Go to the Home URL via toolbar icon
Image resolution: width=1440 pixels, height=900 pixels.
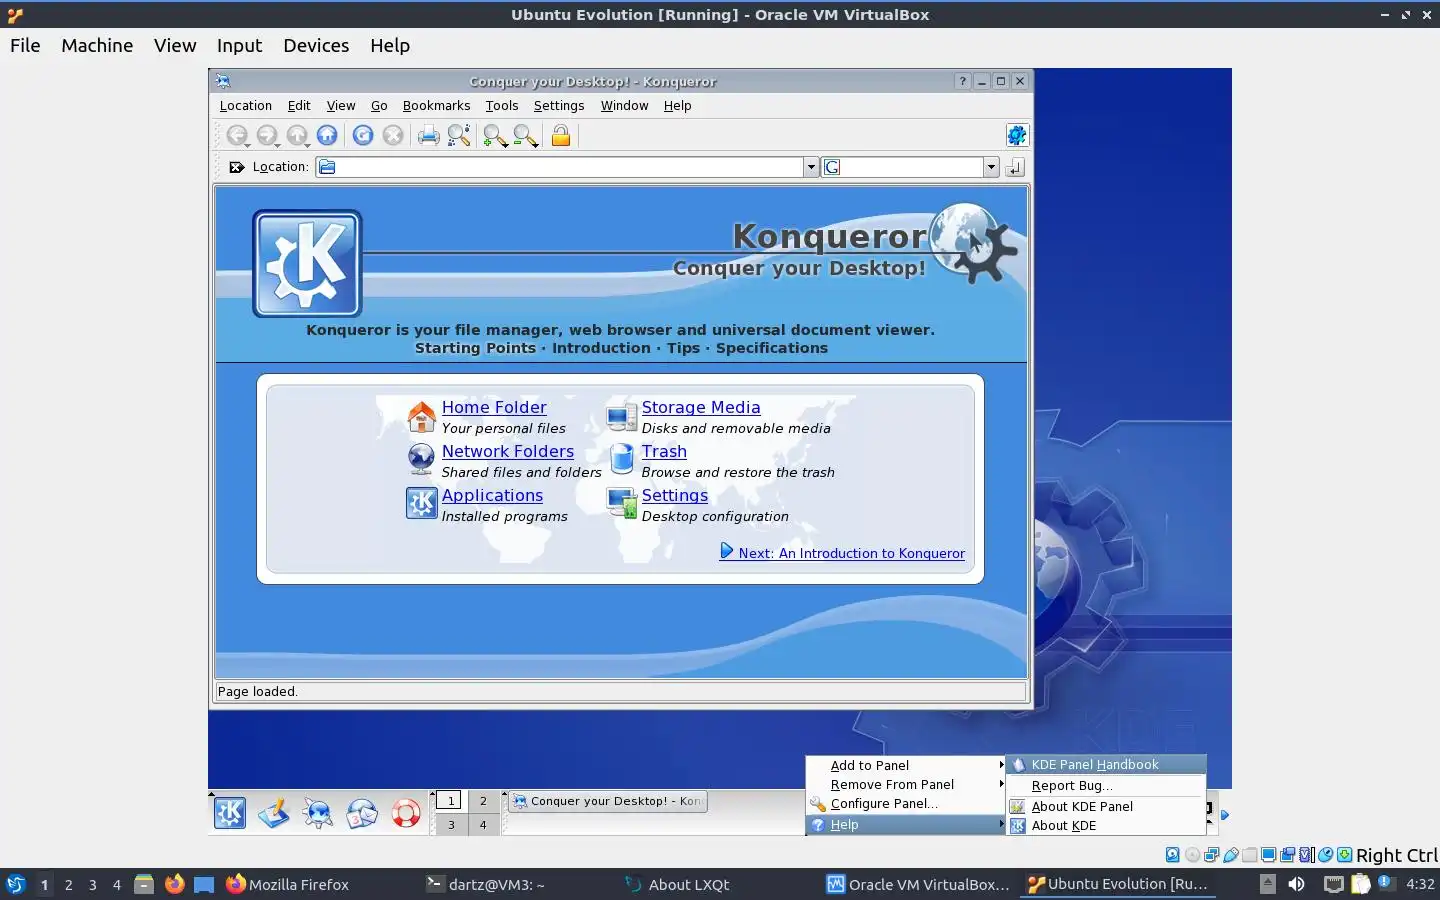(x=327, y=136)
